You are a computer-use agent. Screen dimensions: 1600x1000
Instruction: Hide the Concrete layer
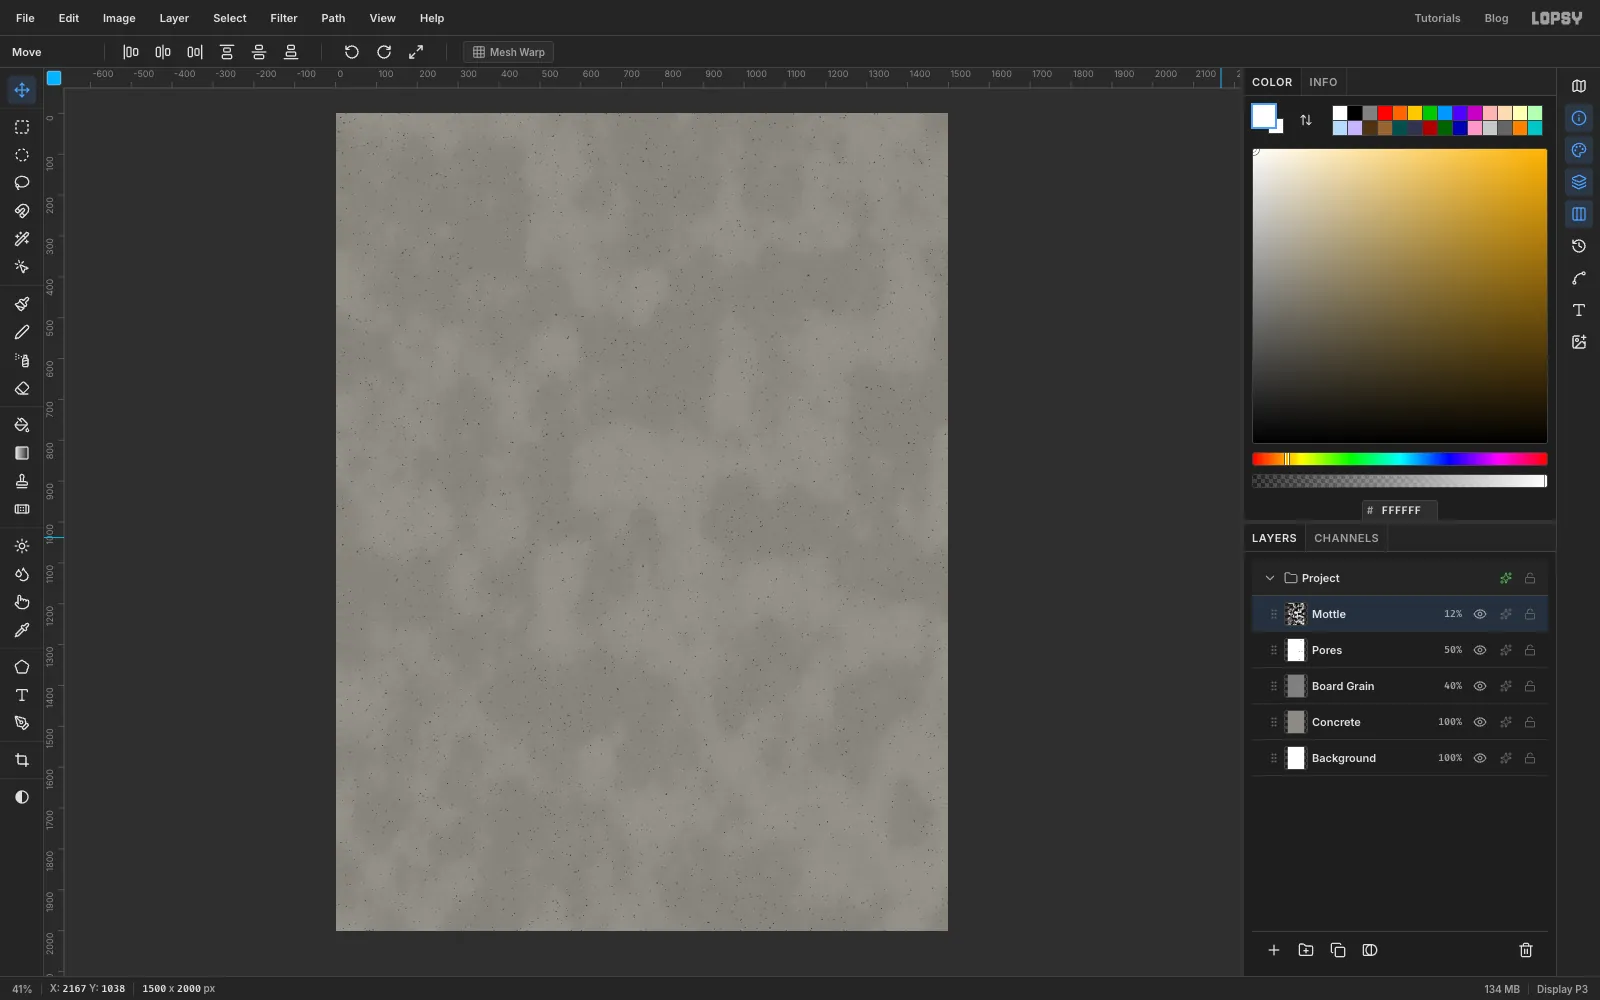1480,722
